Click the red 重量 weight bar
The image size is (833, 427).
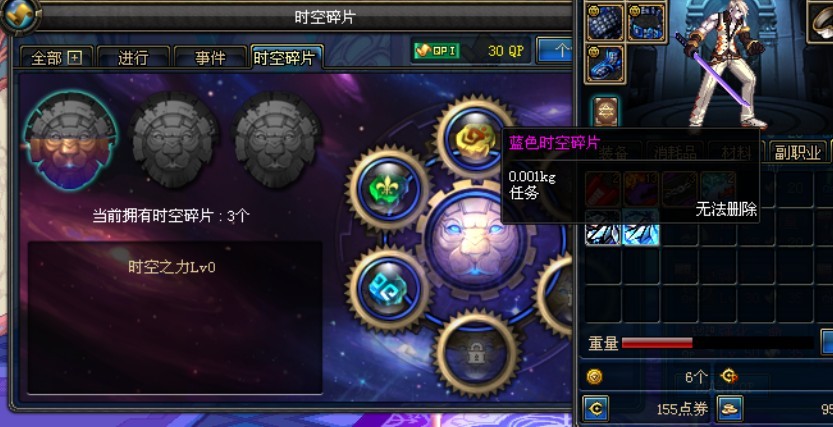[x=717, y=343]
